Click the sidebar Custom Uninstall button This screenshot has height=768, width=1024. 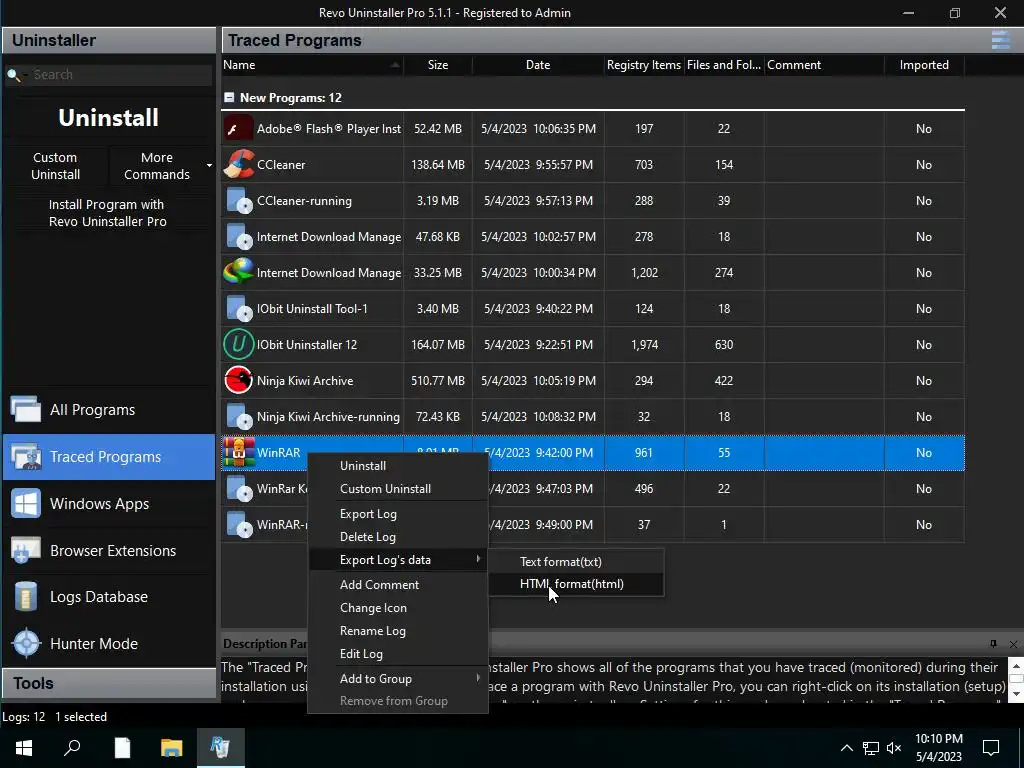coord(56,166)
